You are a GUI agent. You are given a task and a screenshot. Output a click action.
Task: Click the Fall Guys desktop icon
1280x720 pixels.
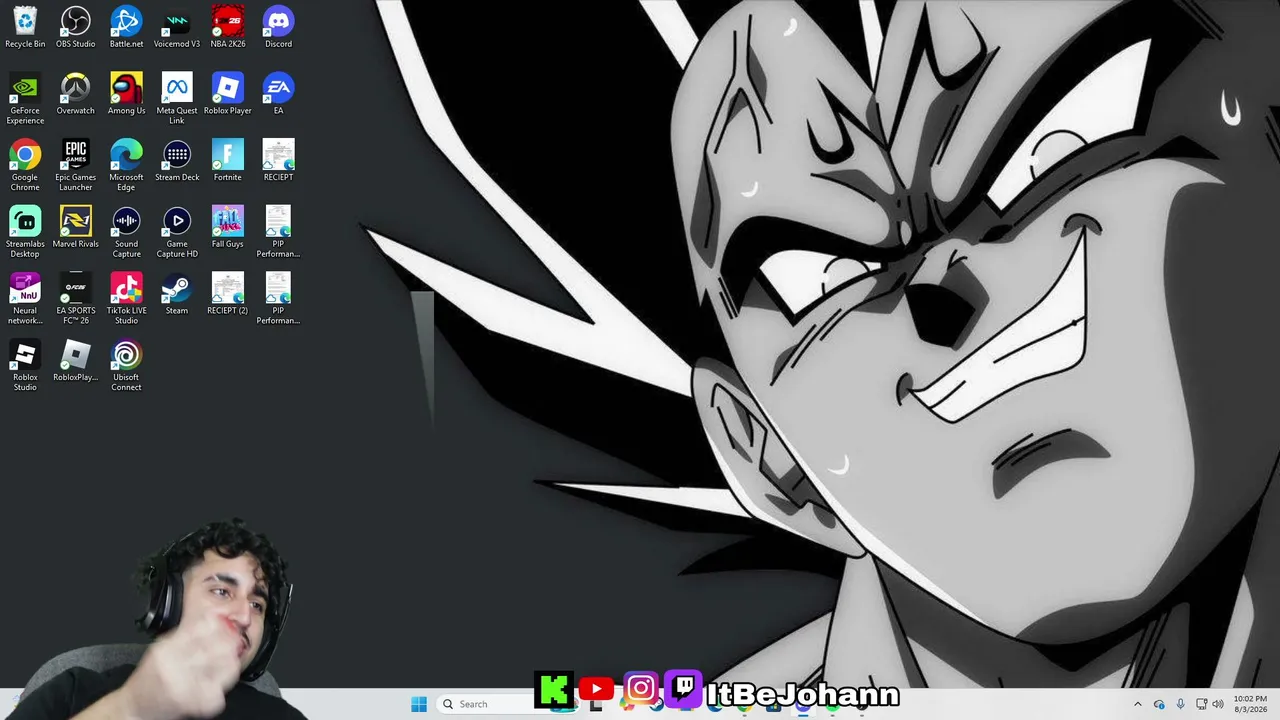(228, 227)
